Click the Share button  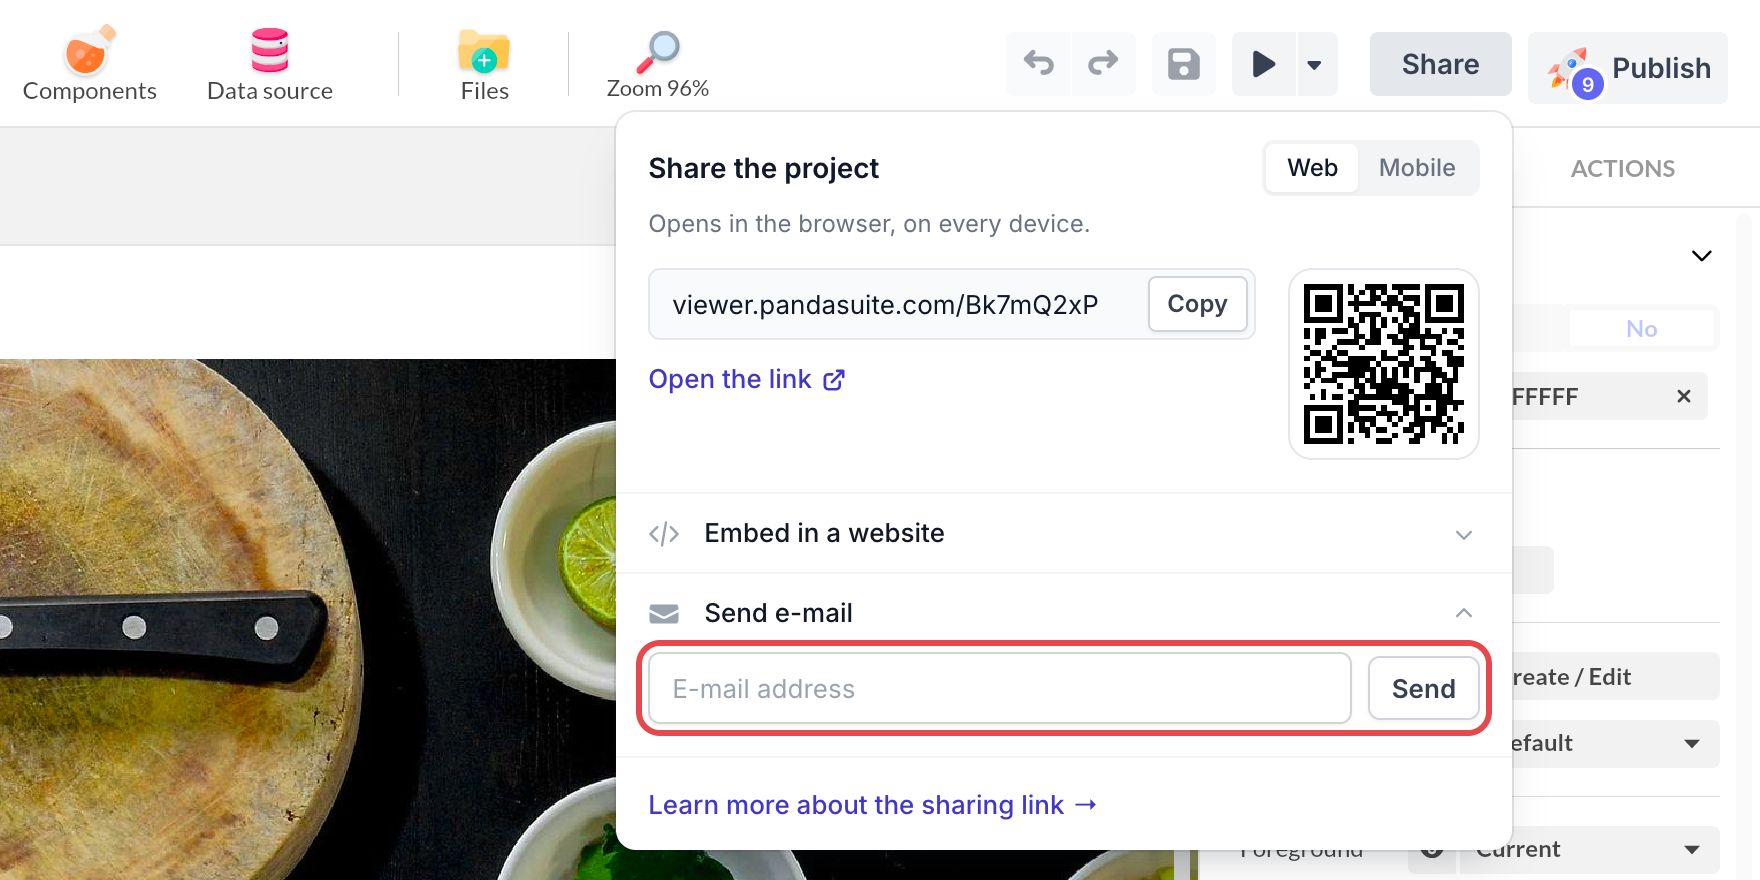click(x=1440, y=64)
